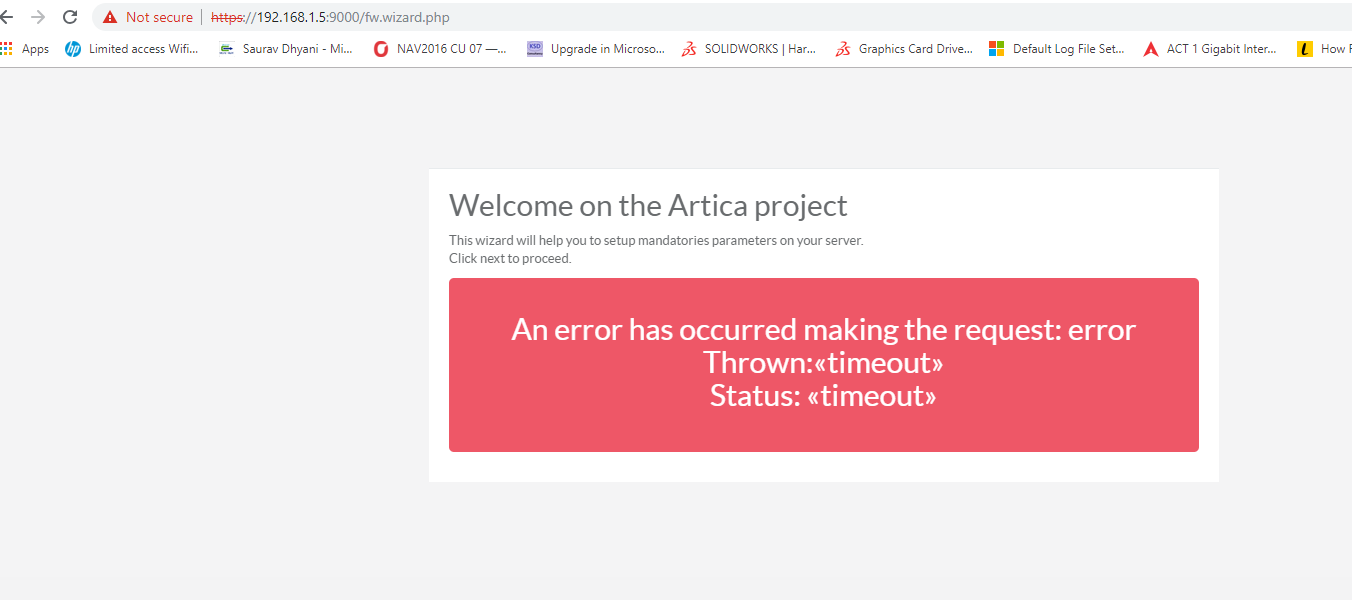Open the Upgrade in Microso... bookmark
This screenshot has width=1352, height=600.
pos(596,48)
